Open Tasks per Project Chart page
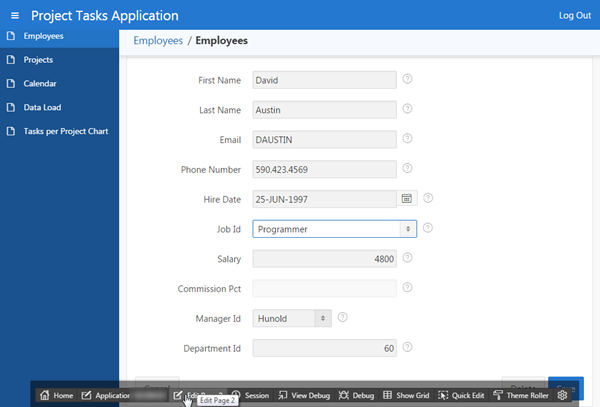The height and width of the screenshot is (407, 600). click(x=59, y=131)
